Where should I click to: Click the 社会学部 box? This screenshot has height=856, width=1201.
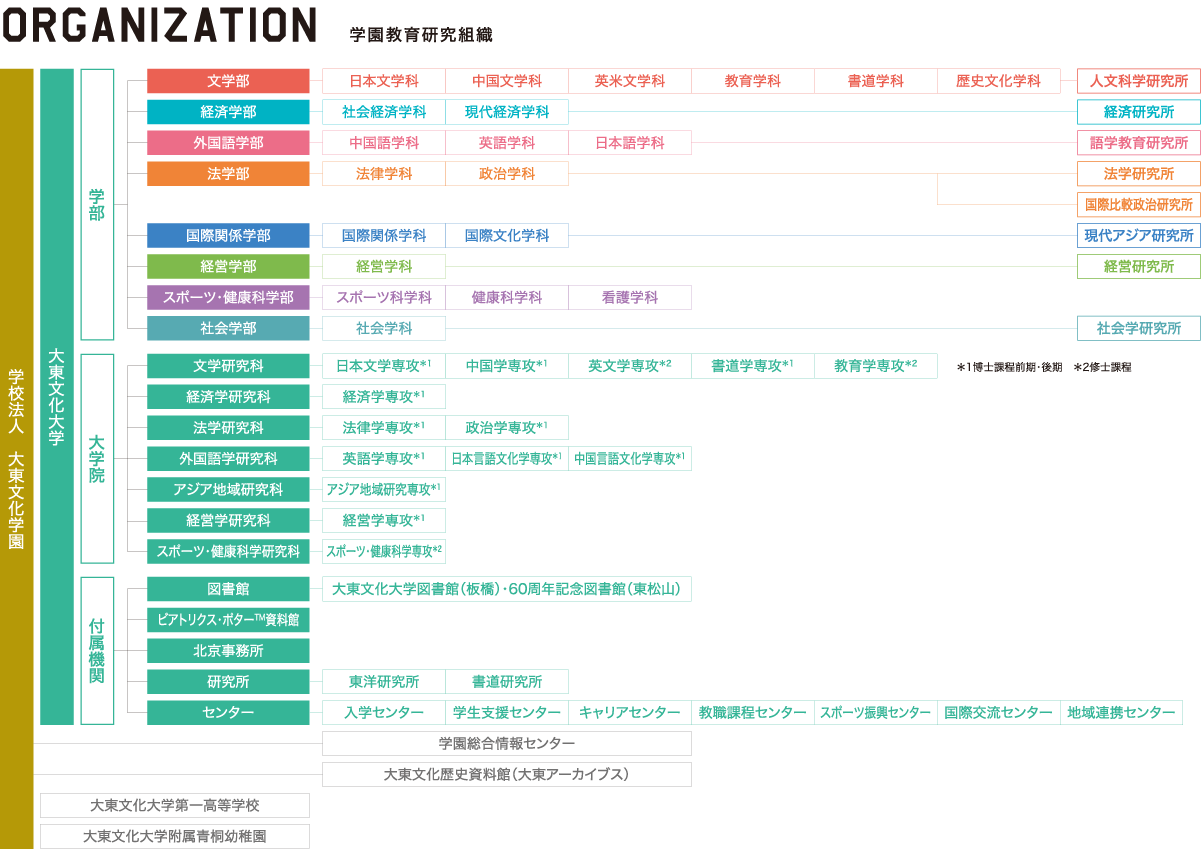tap(228, 329)
